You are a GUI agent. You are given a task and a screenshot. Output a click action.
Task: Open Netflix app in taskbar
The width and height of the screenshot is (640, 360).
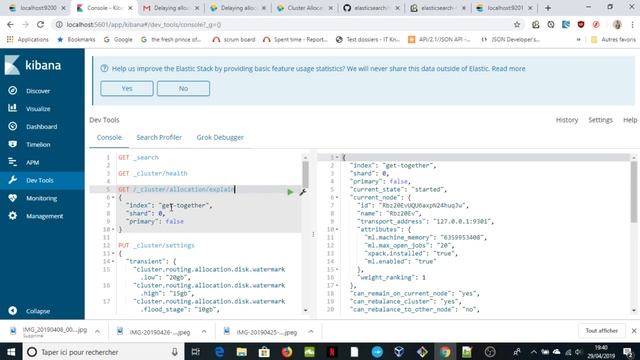[x=332, y=352]
